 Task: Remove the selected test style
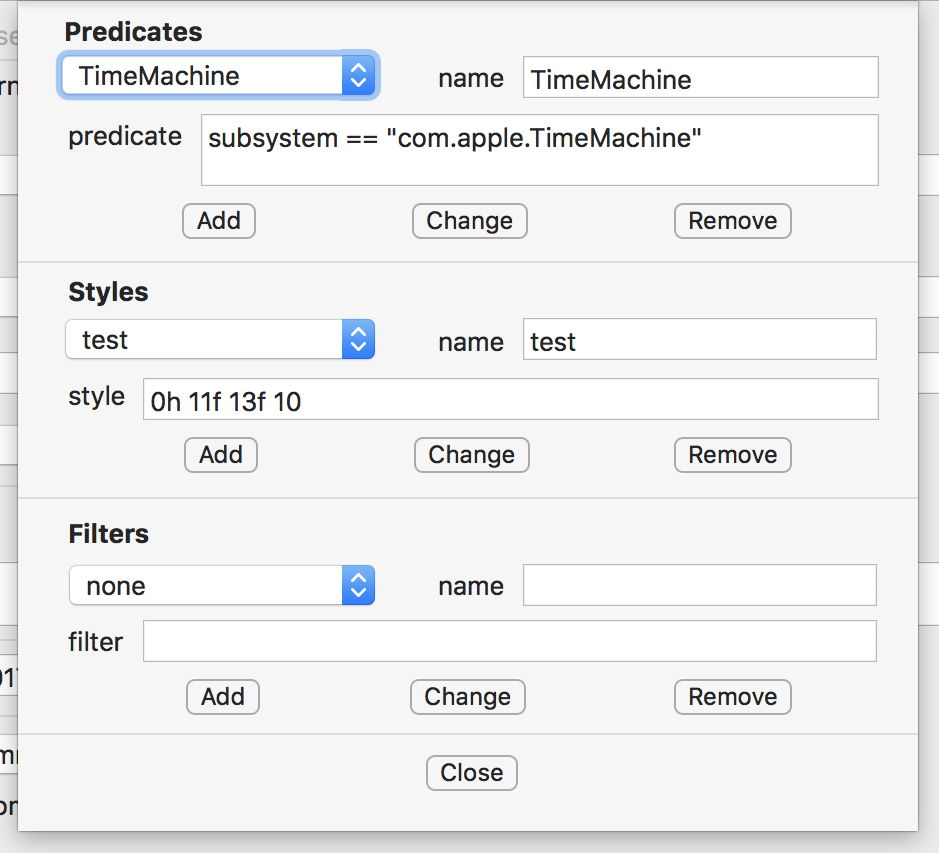[x=732, y=455]
